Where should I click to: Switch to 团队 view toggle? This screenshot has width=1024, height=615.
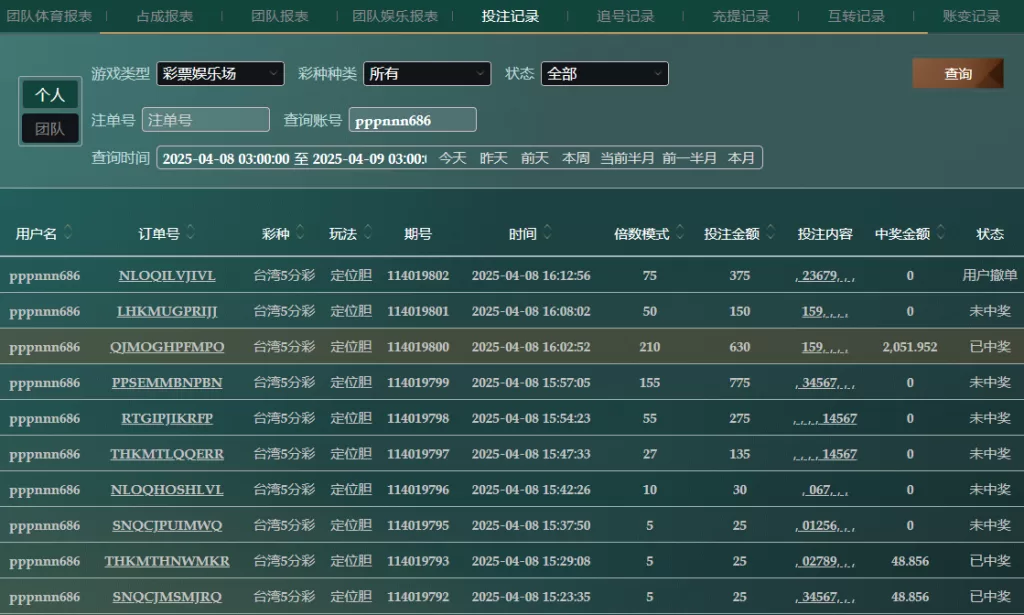(x=50, y=128)
